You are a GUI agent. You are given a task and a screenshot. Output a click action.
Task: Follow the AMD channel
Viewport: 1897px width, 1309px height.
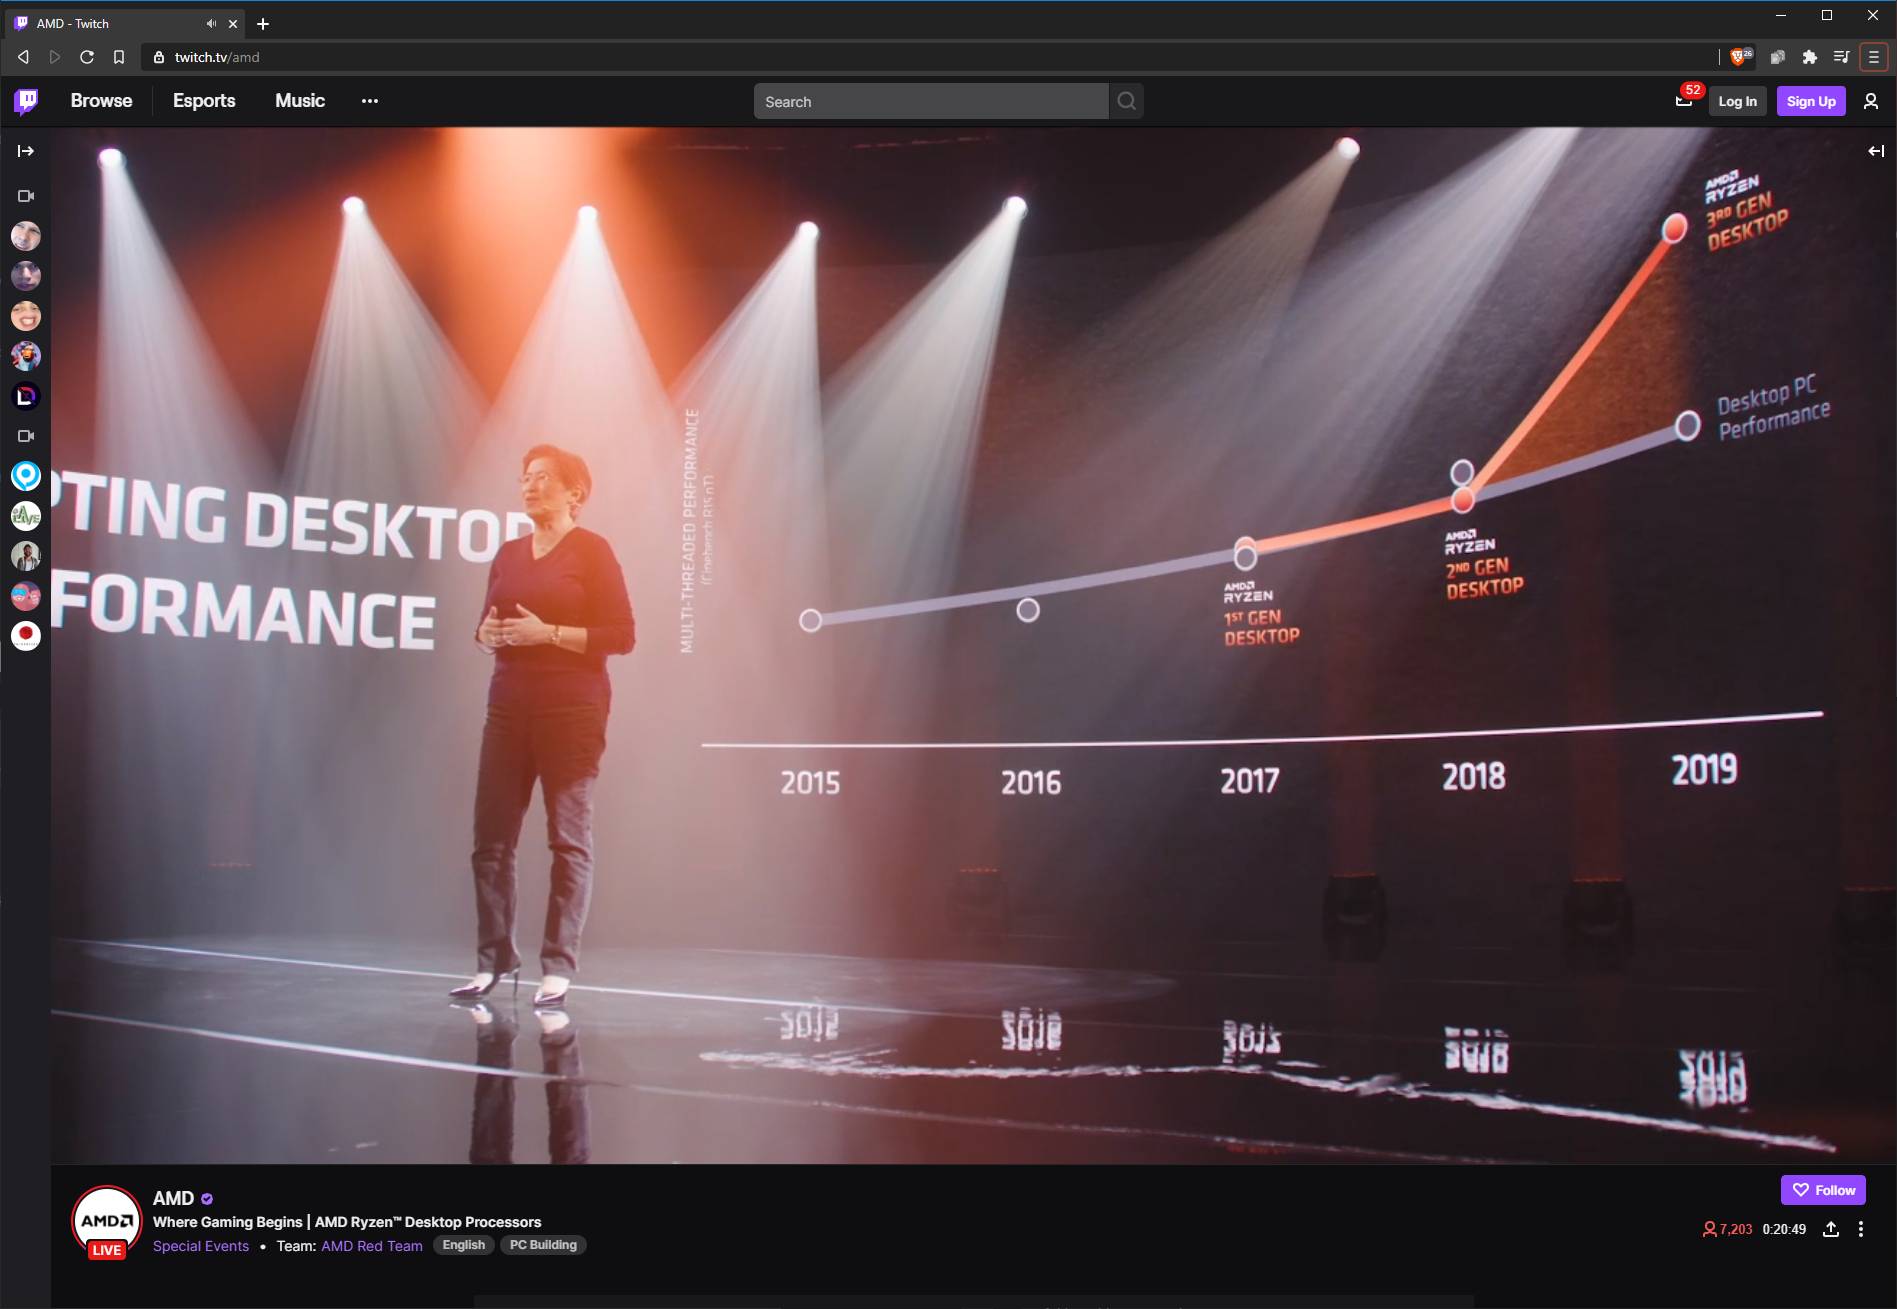[x=1823, y=1190]
